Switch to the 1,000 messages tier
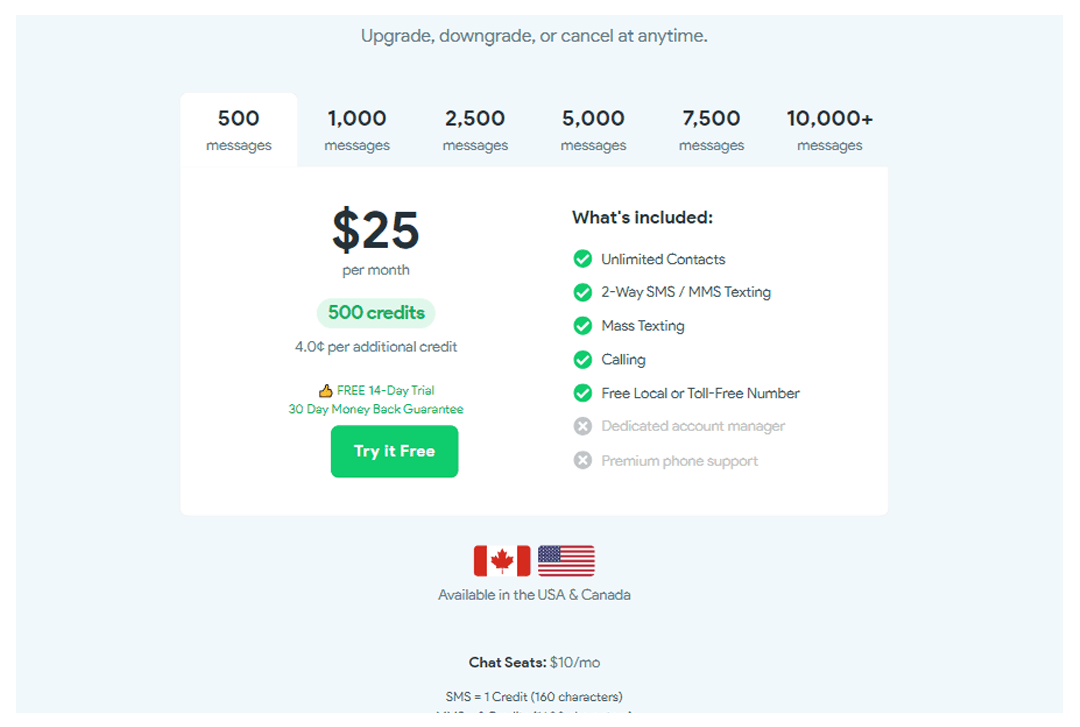 (x=357, y=130)
